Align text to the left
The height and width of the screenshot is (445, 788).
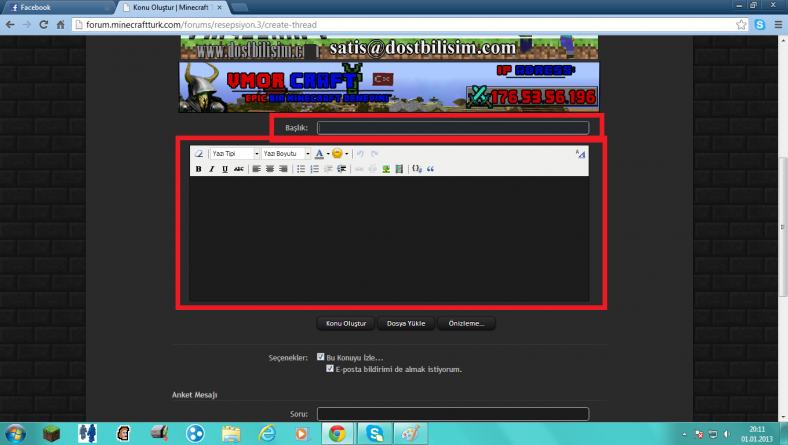click(256, 169)
